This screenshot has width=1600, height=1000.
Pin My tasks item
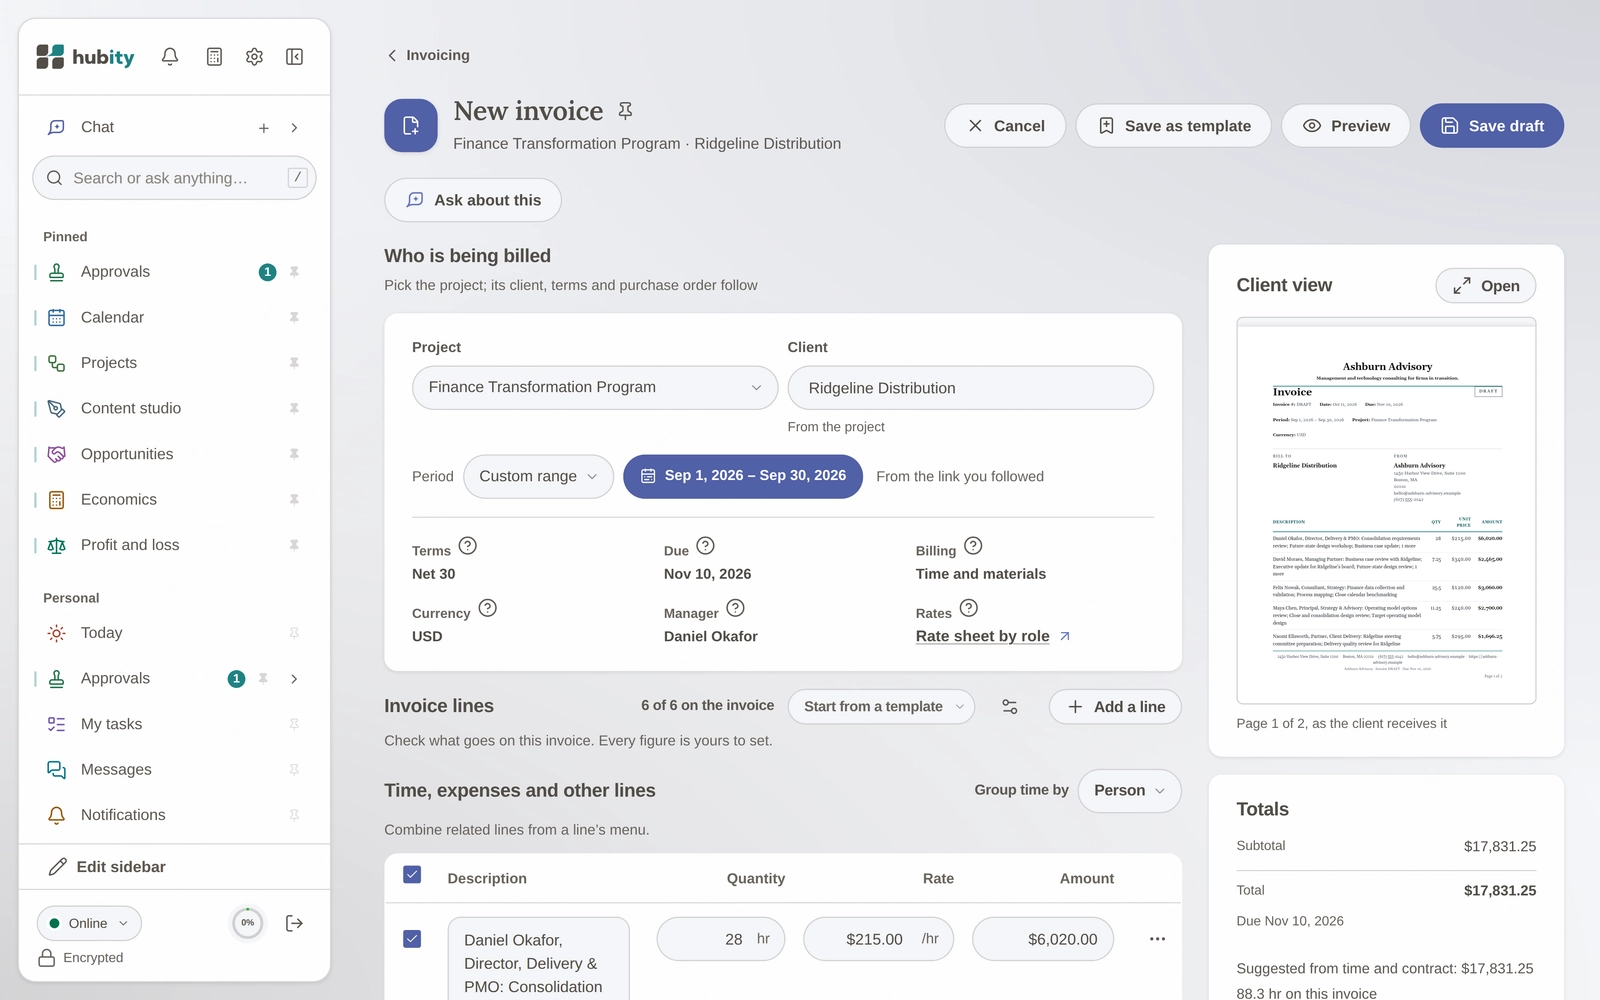(294, 724)
